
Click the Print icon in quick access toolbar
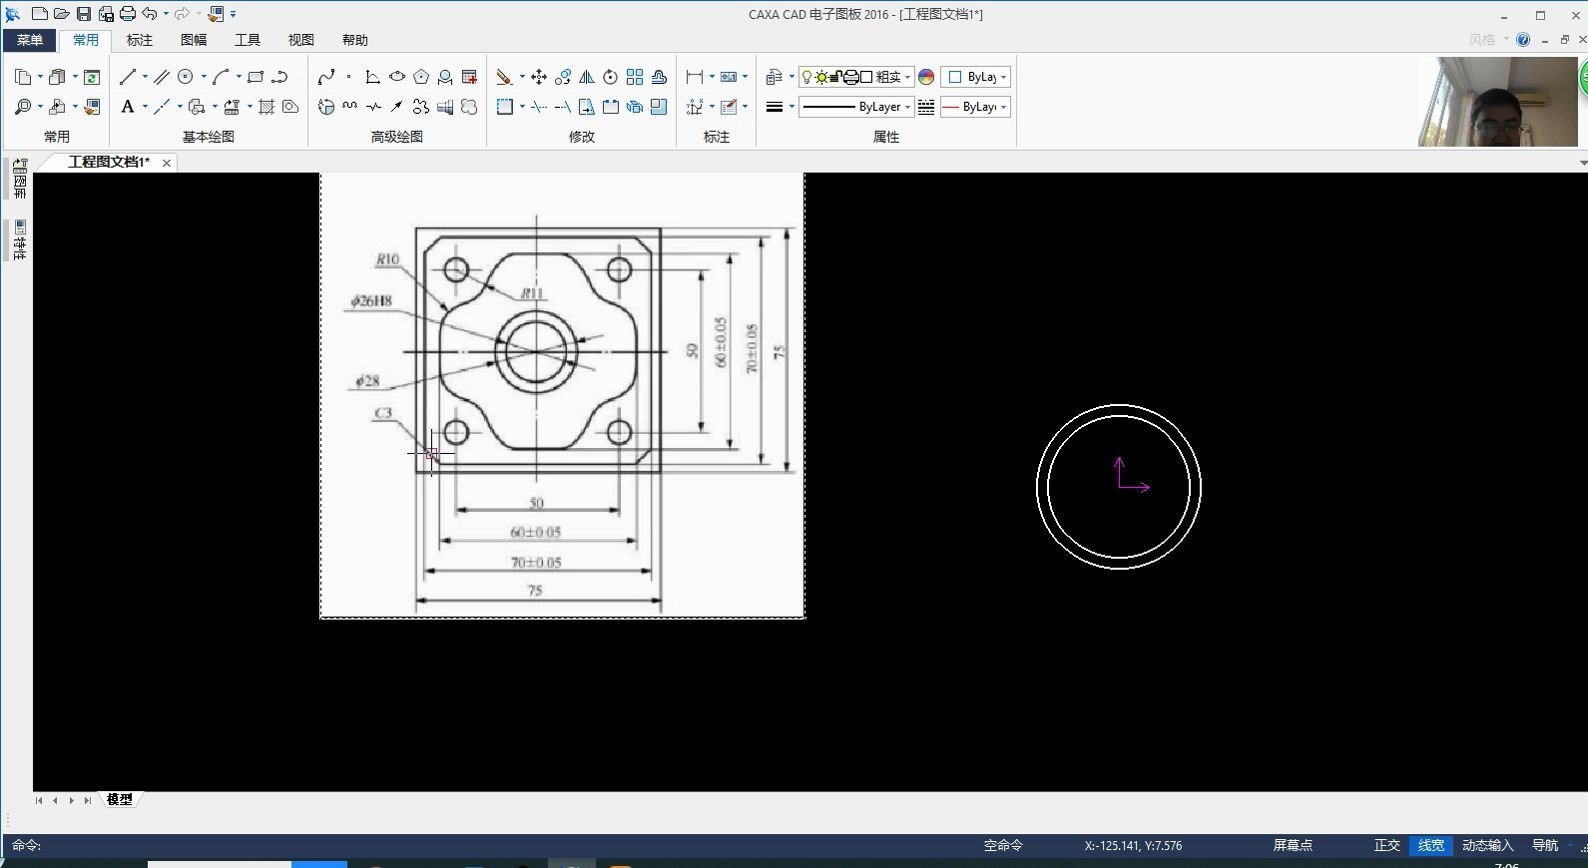pos(128,14)
